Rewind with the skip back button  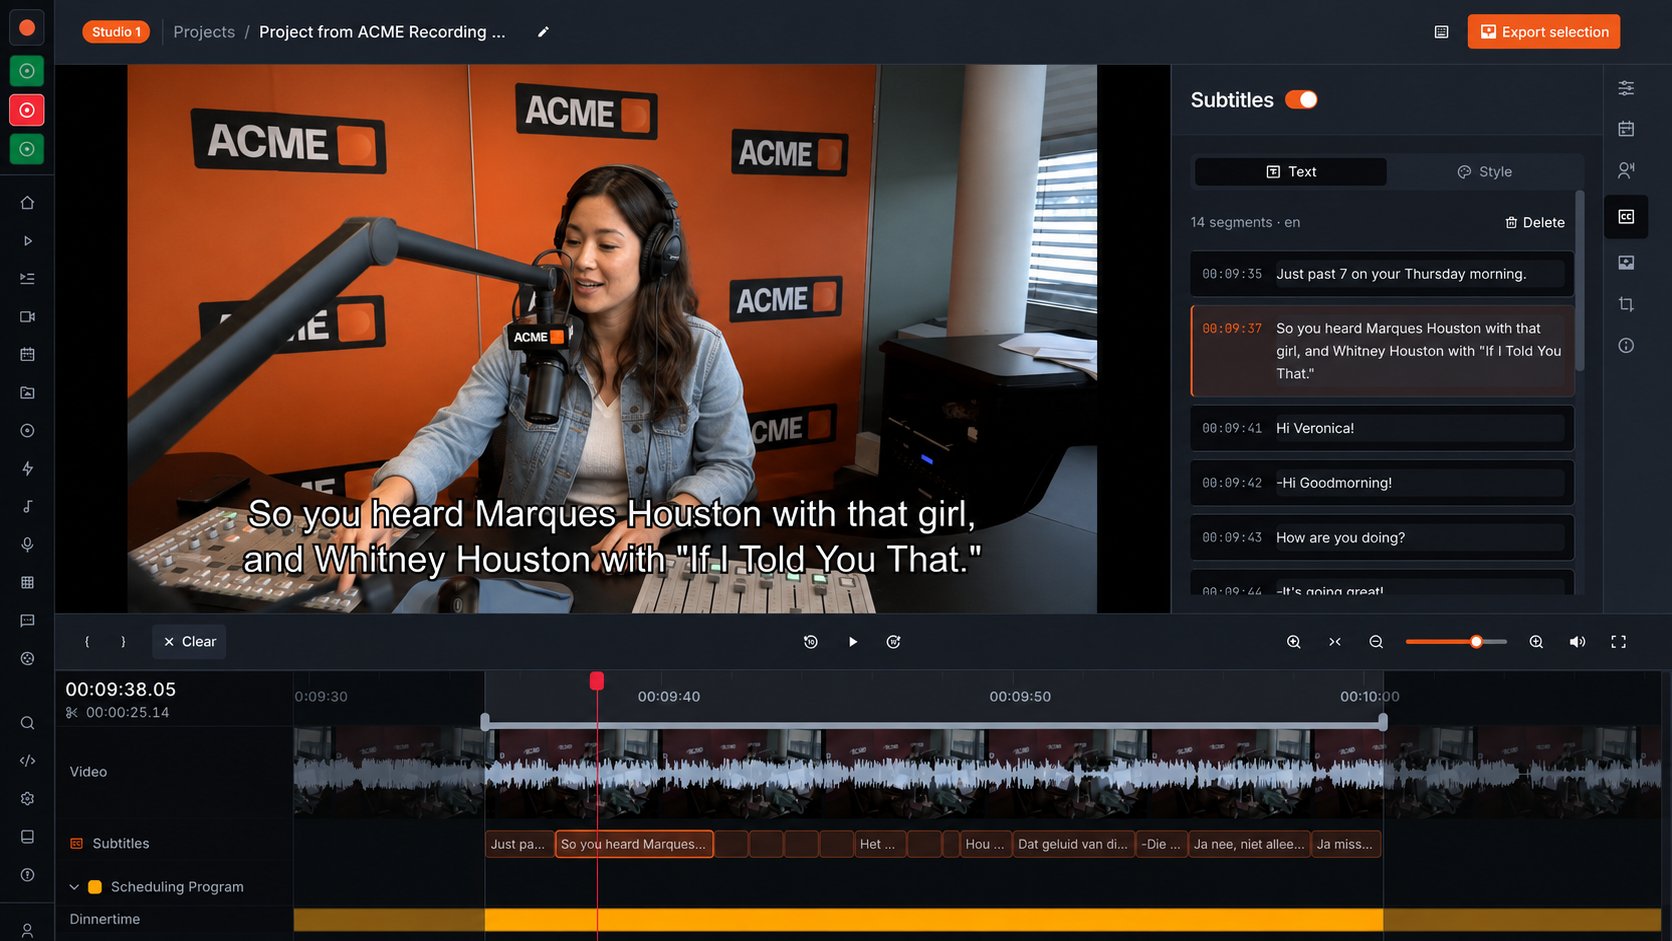click(x=811, y=642)
